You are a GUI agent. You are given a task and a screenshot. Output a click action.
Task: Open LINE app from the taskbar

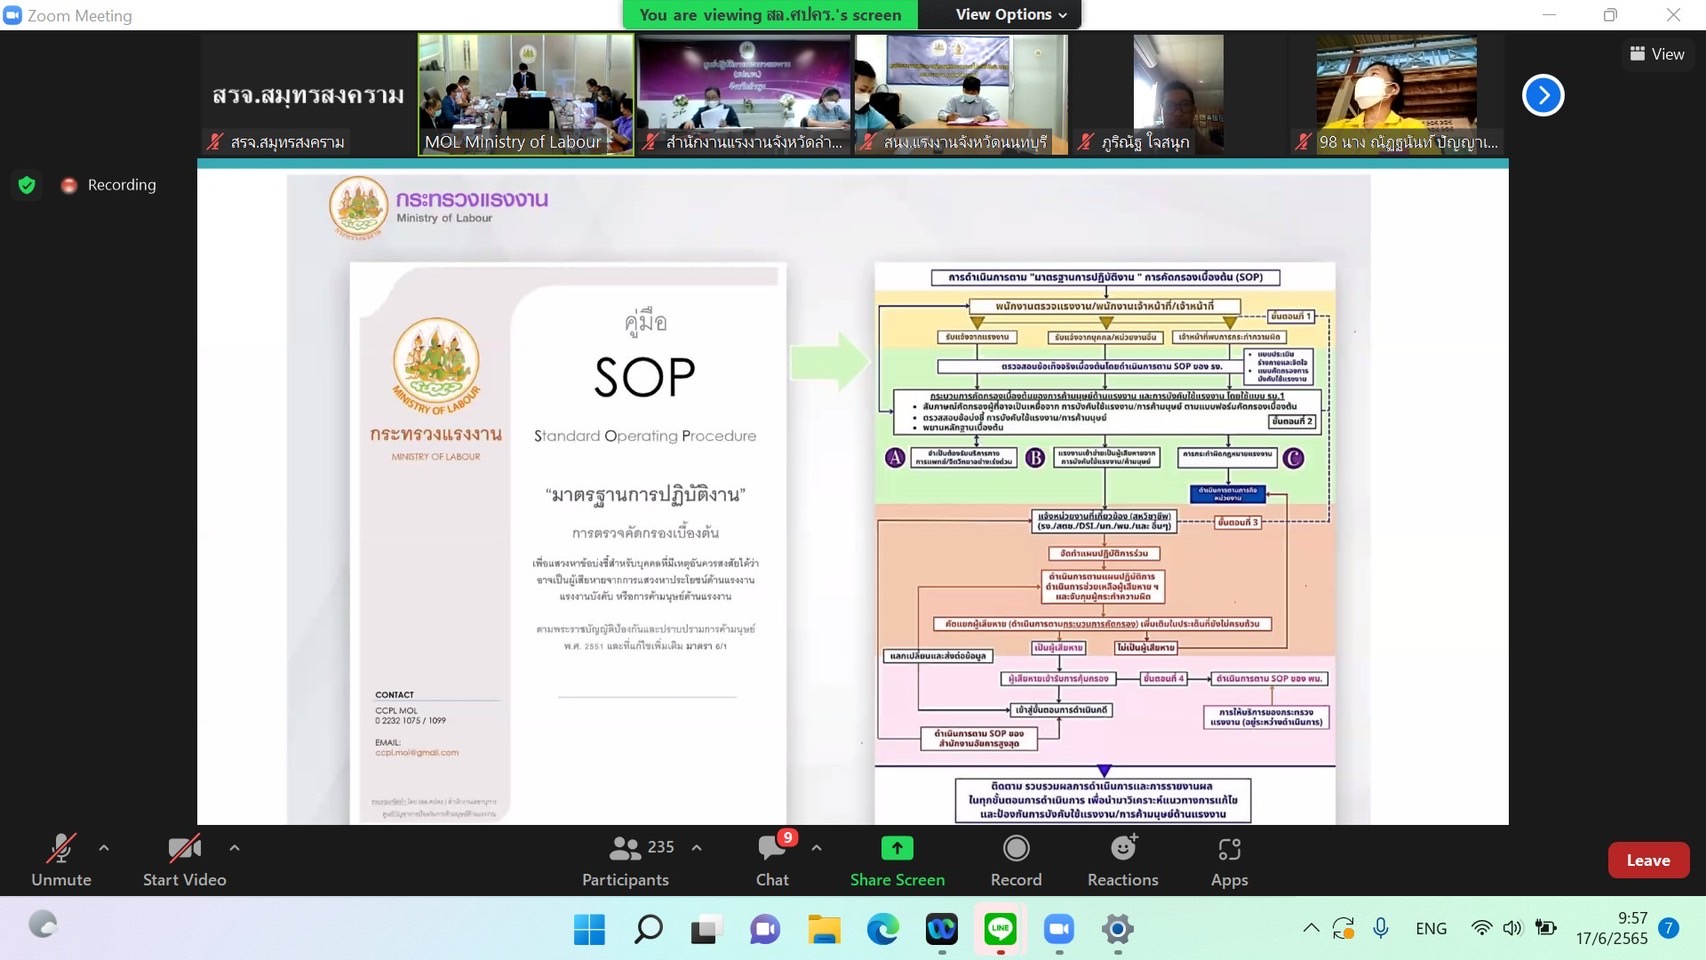pos(1000,929)
